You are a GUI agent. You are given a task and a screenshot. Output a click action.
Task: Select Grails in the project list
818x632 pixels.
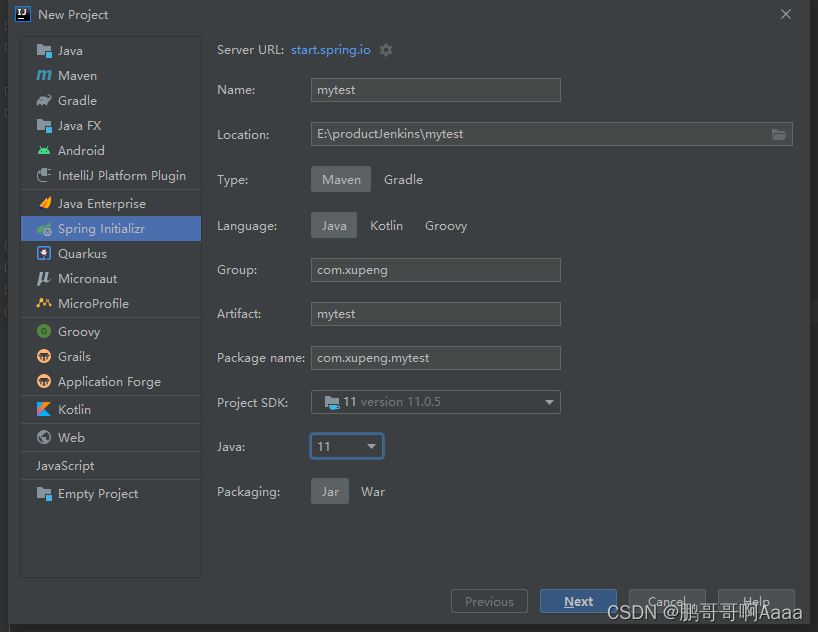click(111, 356)
